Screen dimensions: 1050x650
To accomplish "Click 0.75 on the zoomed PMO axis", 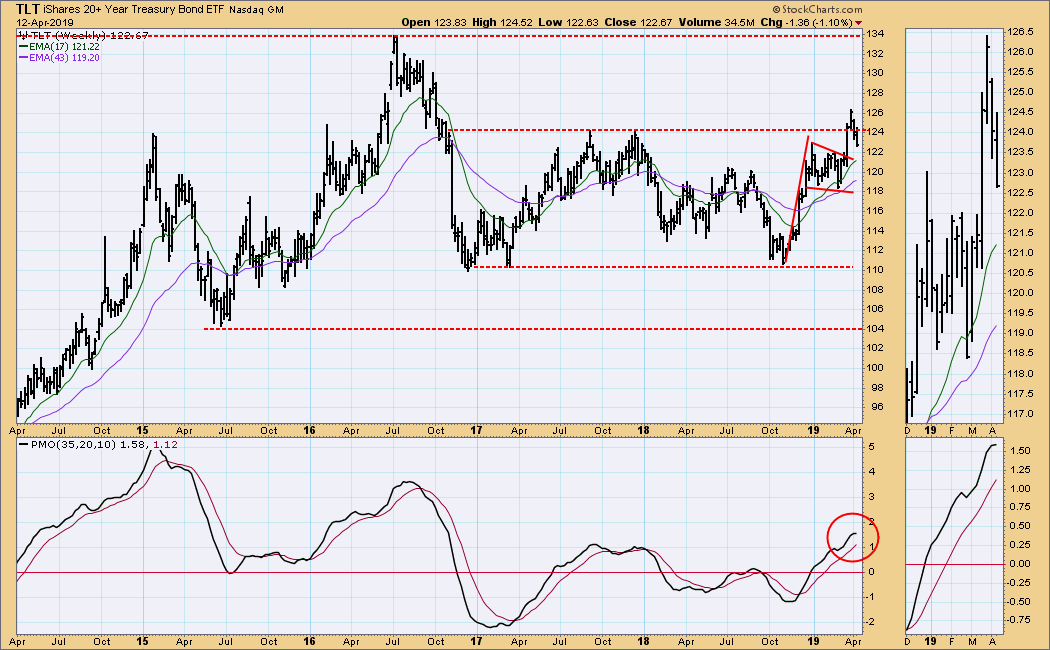I will point(1020,507).
